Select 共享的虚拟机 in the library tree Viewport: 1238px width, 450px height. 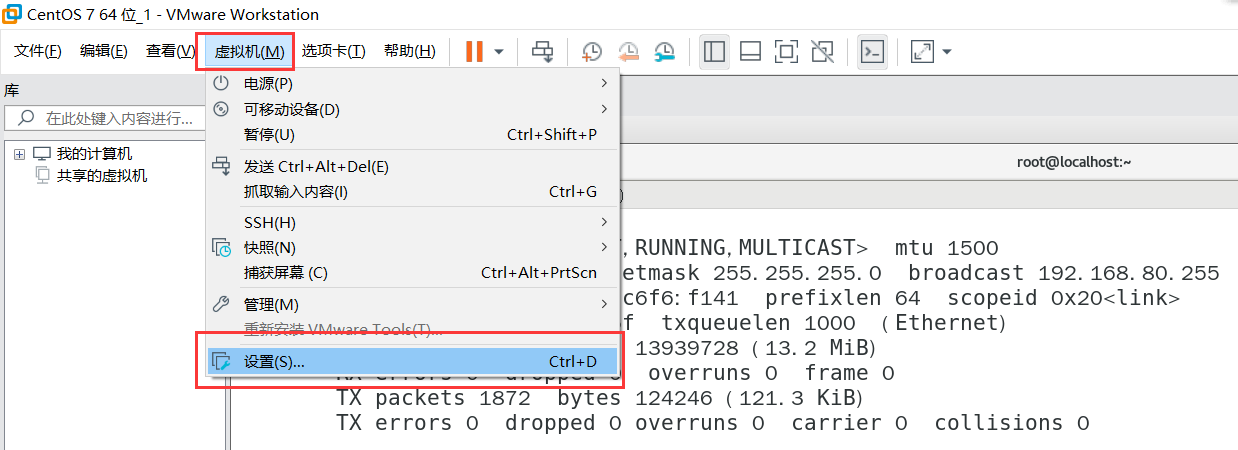click(x=102, y=176)
